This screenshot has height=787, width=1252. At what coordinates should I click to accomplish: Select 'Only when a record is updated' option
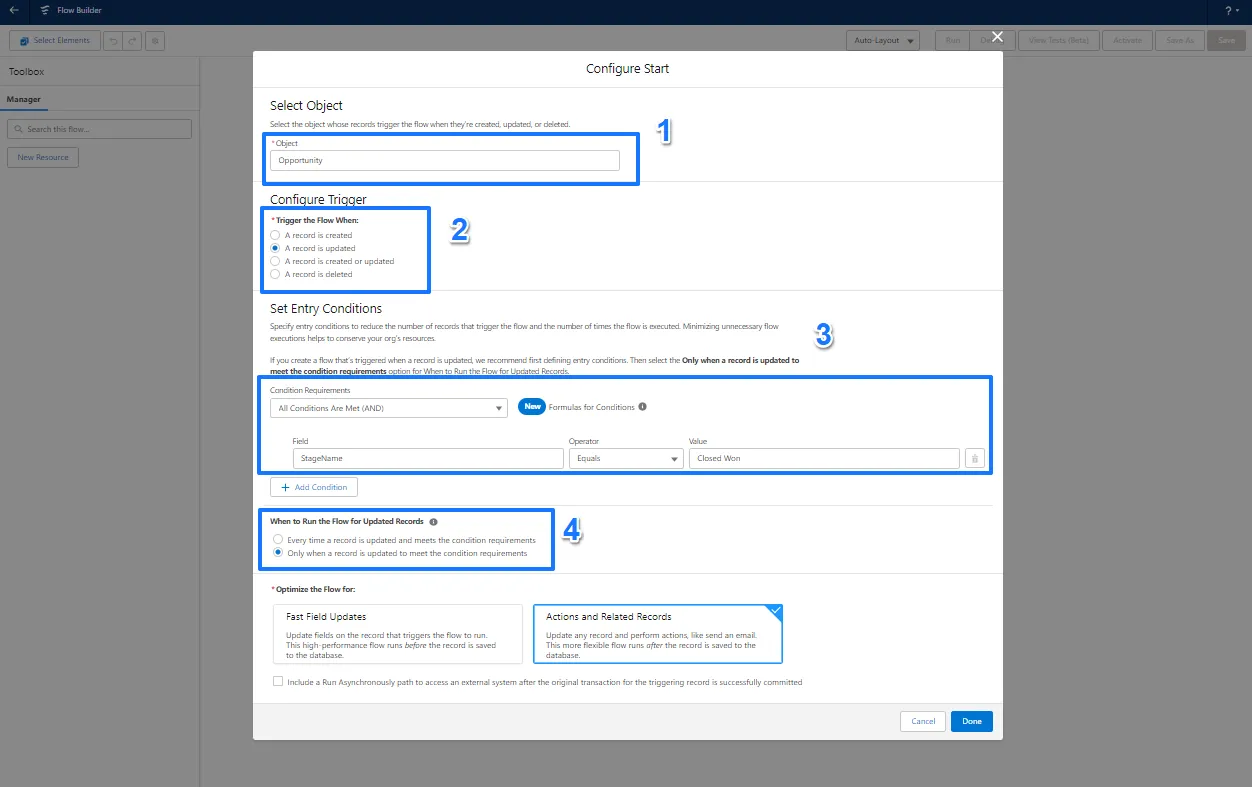[x=278, y=553]
